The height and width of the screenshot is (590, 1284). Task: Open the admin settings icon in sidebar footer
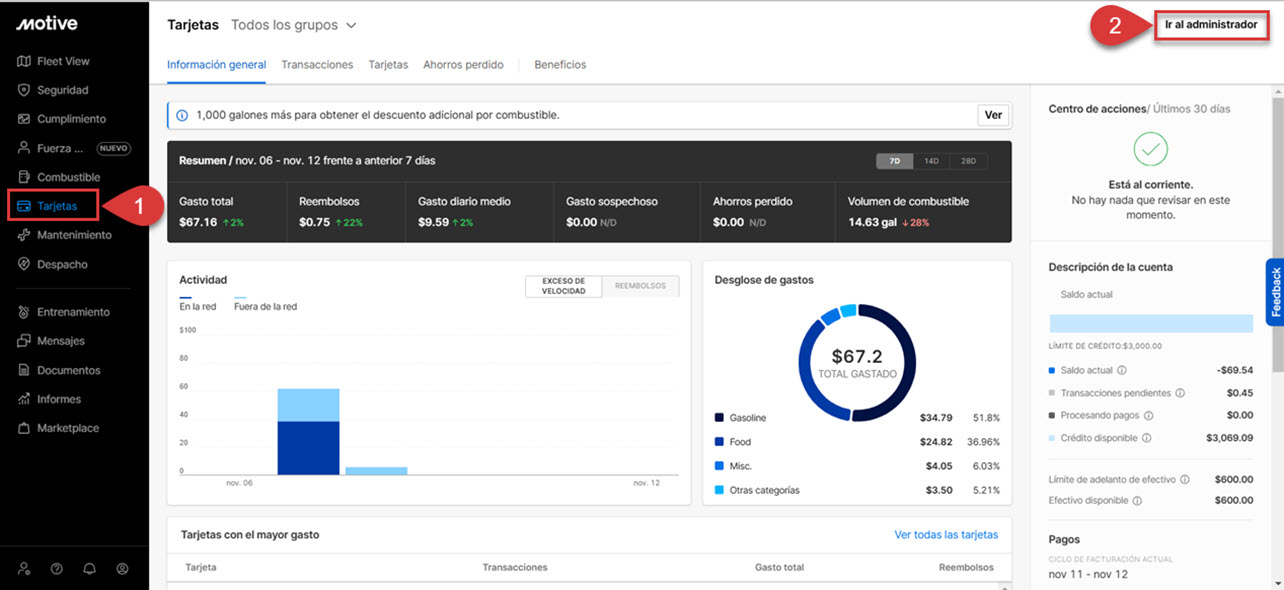pos(24,569)
